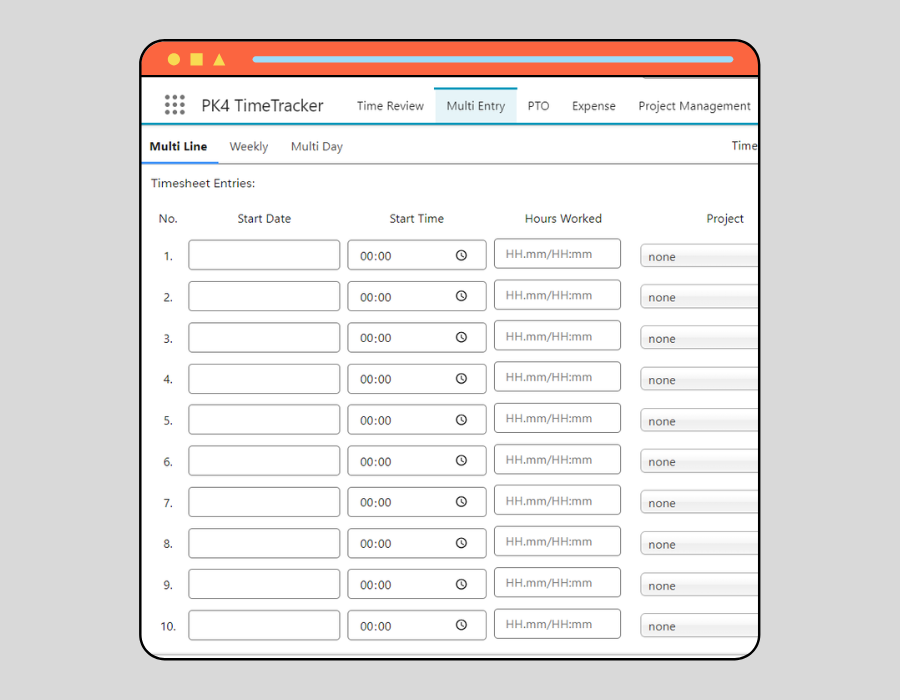This screenshot has height=700, width=900.
Task: Click the orange square icon in the title bar
Action: 196,59
